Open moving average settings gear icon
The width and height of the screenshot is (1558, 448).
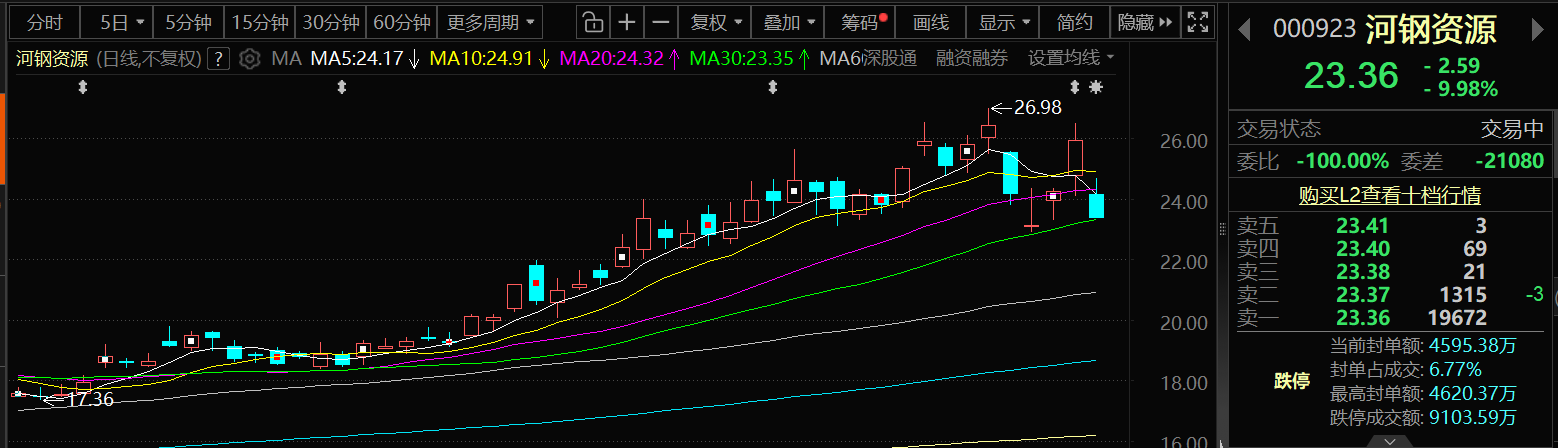click(x=251, y=58)
